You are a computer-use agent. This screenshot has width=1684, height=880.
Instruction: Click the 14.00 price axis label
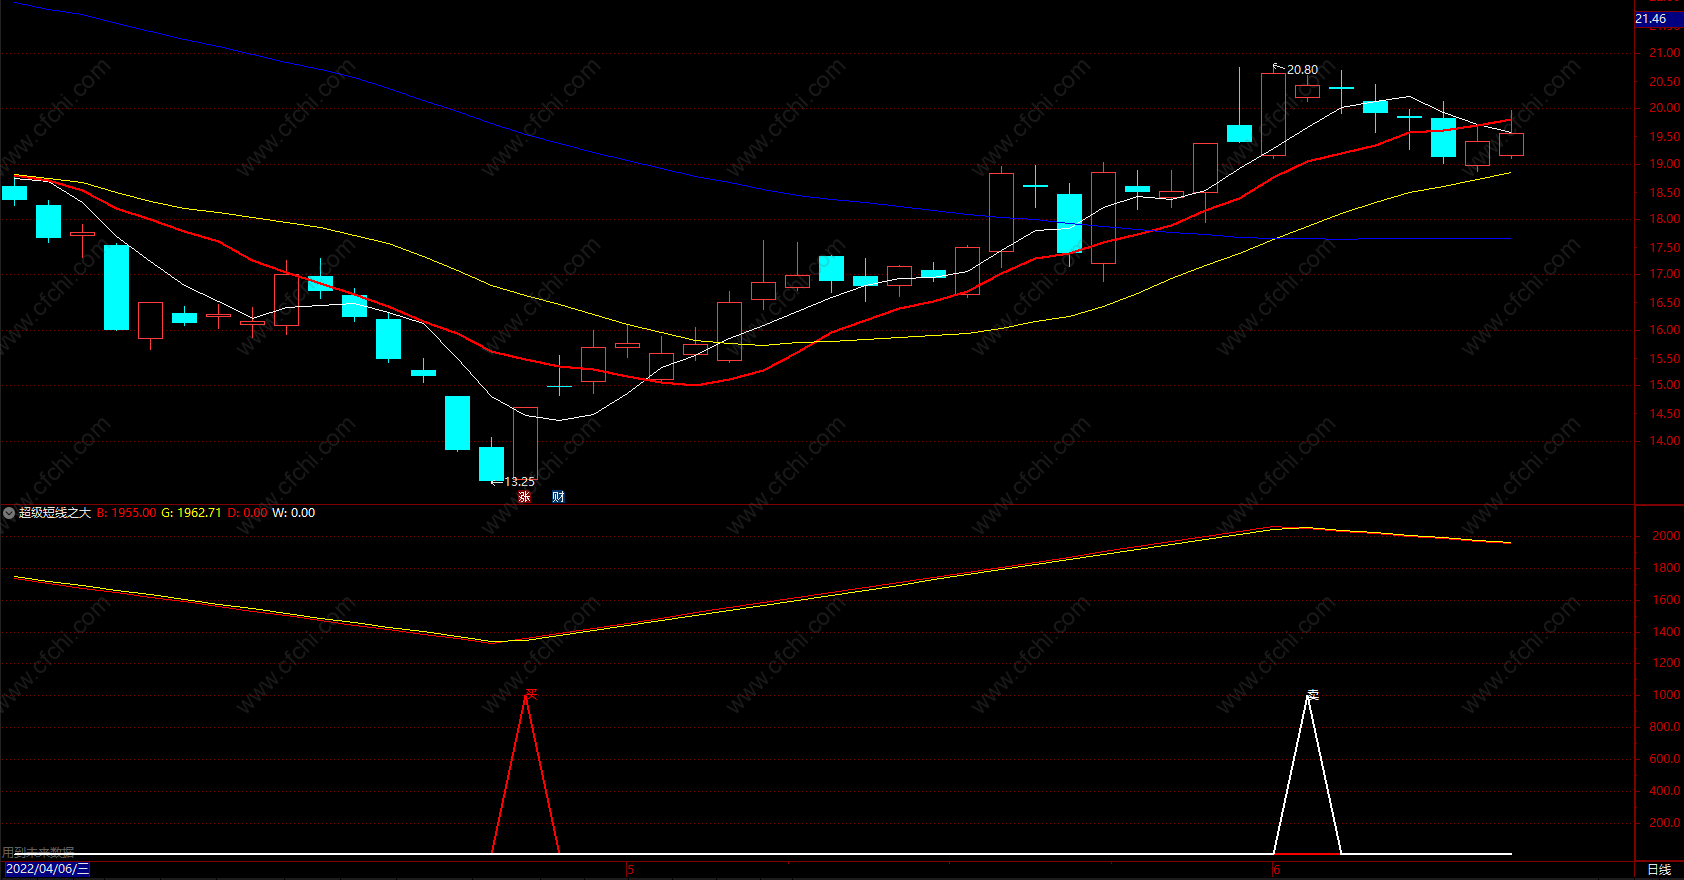[1664, 441]
